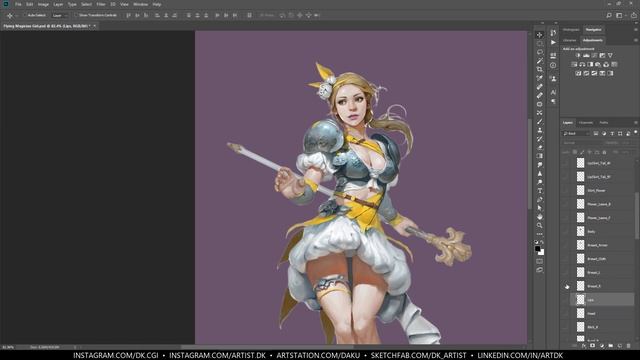Add a Curves adjustment

(594, 55)
